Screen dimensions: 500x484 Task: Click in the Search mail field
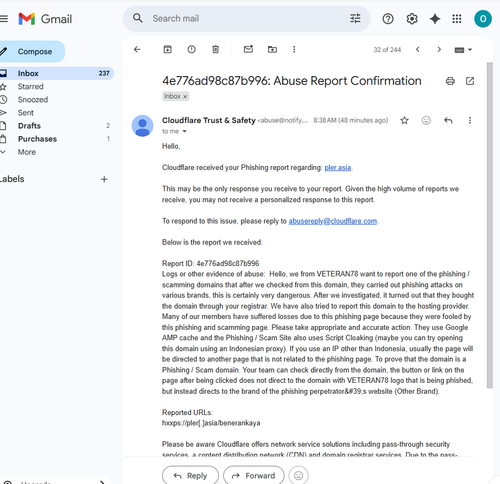click(x=247, y=19)
